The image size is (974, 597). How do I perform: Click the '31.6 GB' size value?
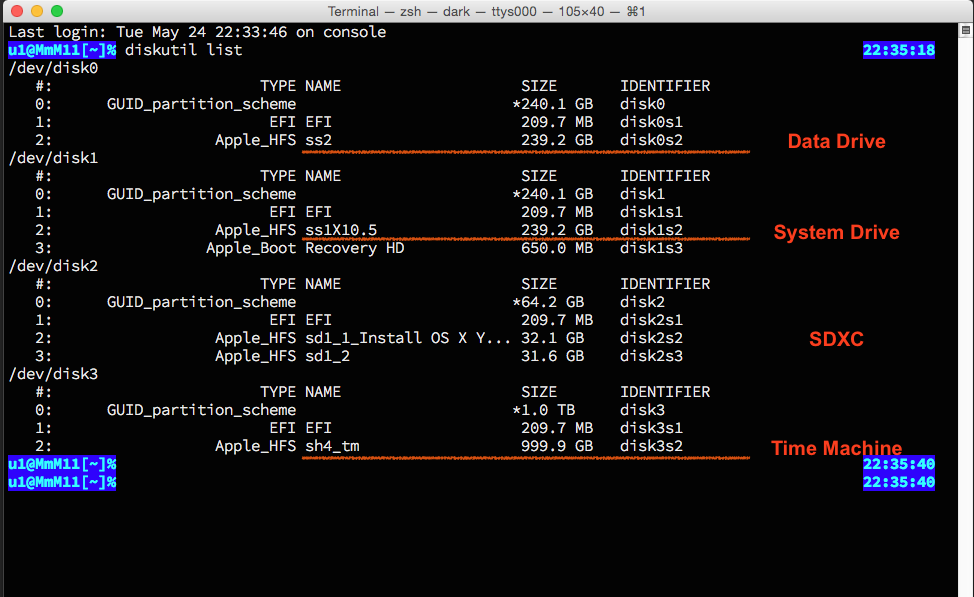[553, 357]
